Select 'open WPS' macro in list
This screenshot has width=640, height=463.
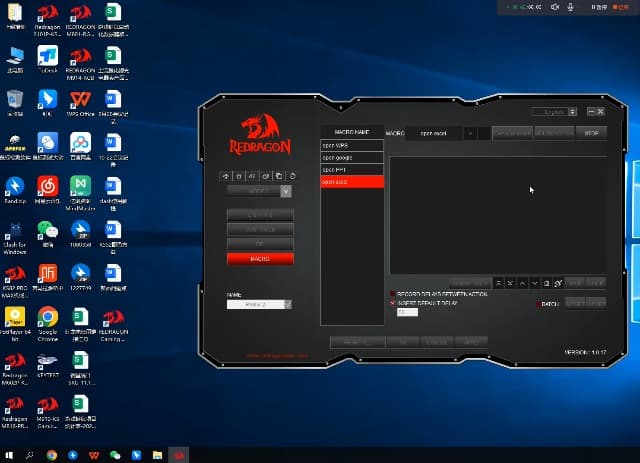click(x=352, y=145)
